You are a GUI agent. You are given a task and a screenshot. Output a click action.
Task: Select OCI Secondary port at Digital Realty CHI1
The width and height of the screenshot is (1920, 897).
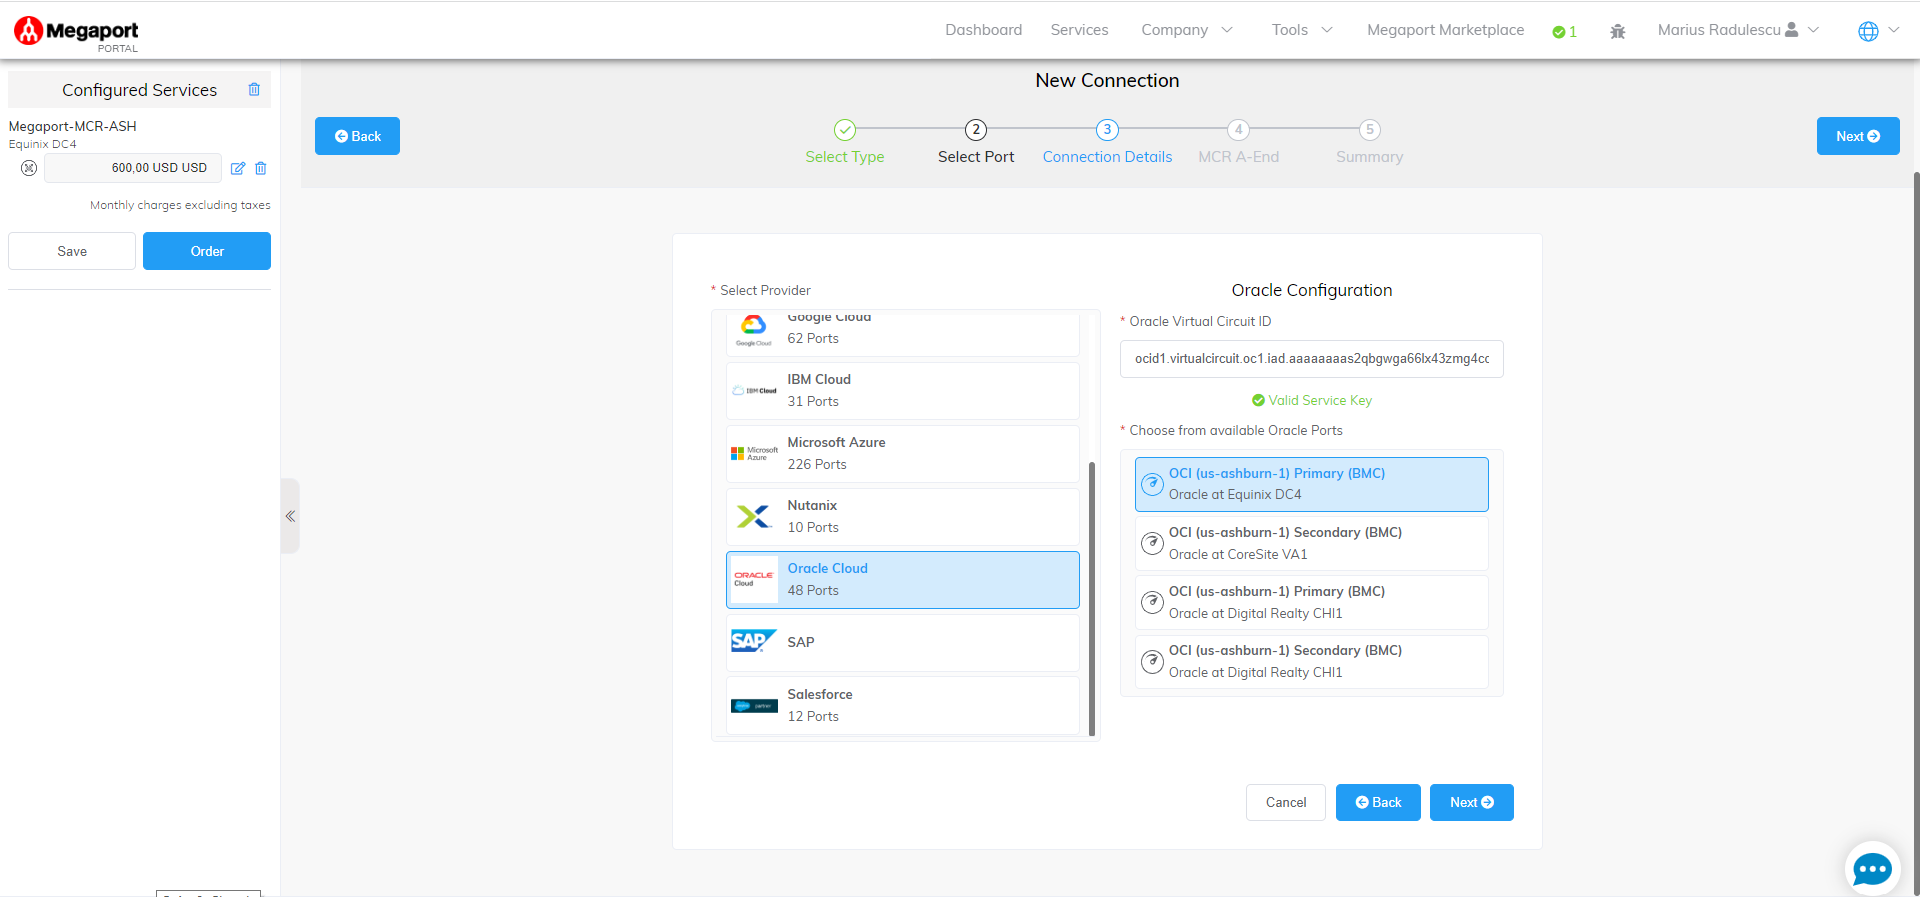[1311, 661]
